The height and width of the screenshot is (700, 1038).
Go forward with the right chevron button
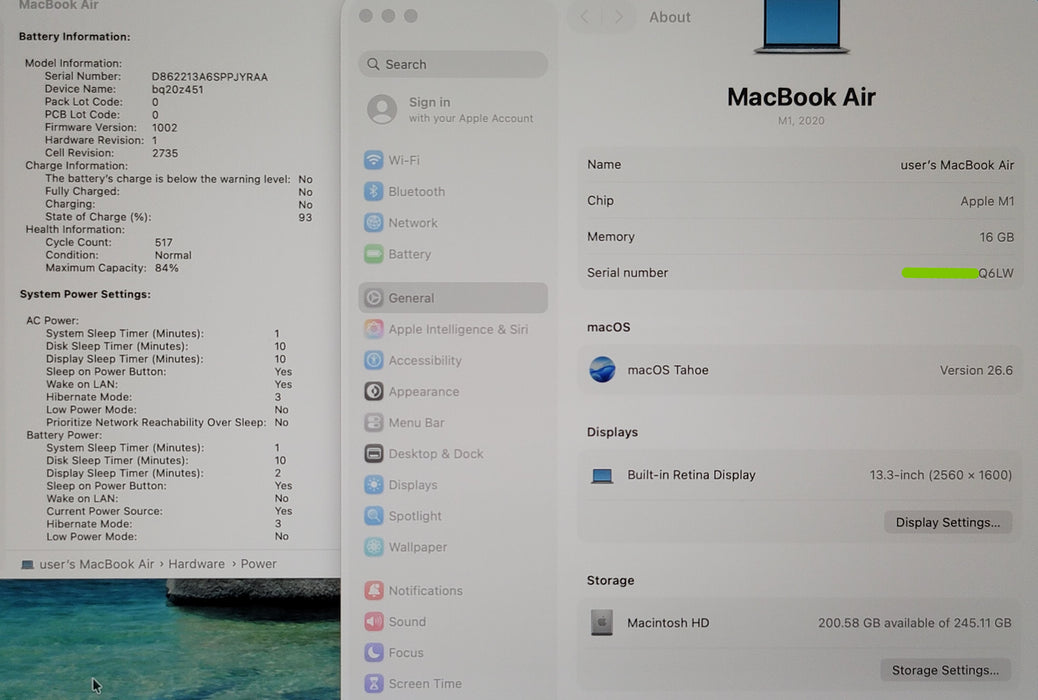coord(618,17)
